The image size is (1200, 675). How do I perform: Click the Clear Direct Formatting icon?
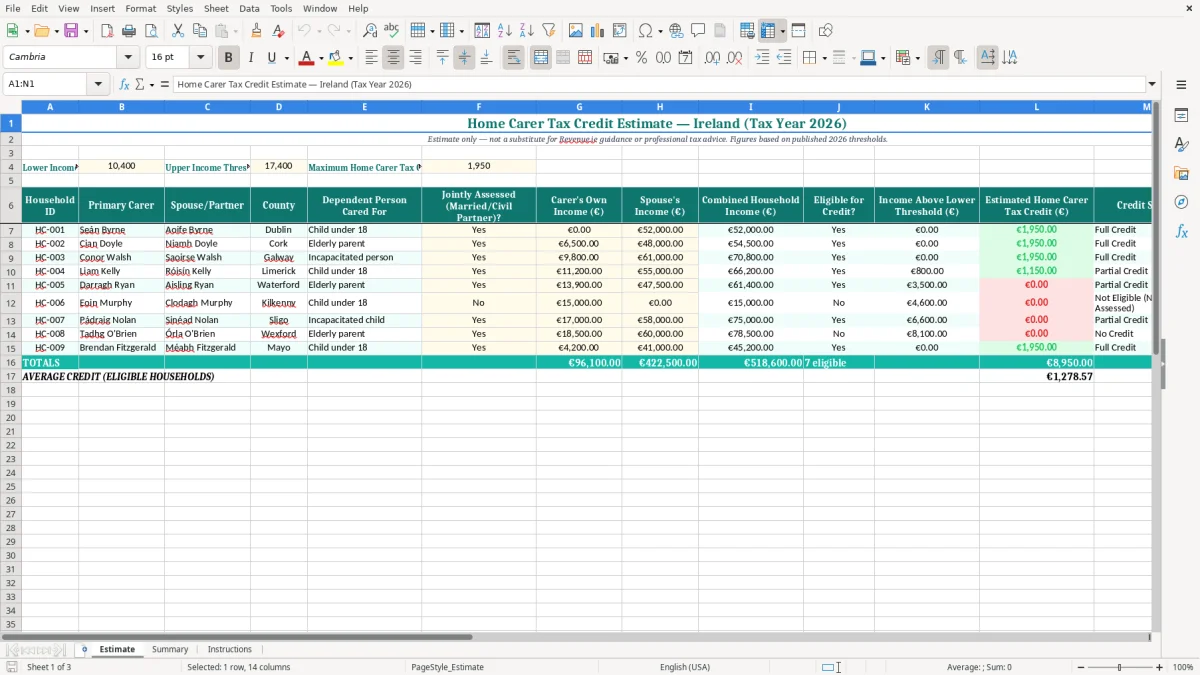click(279, 31)
